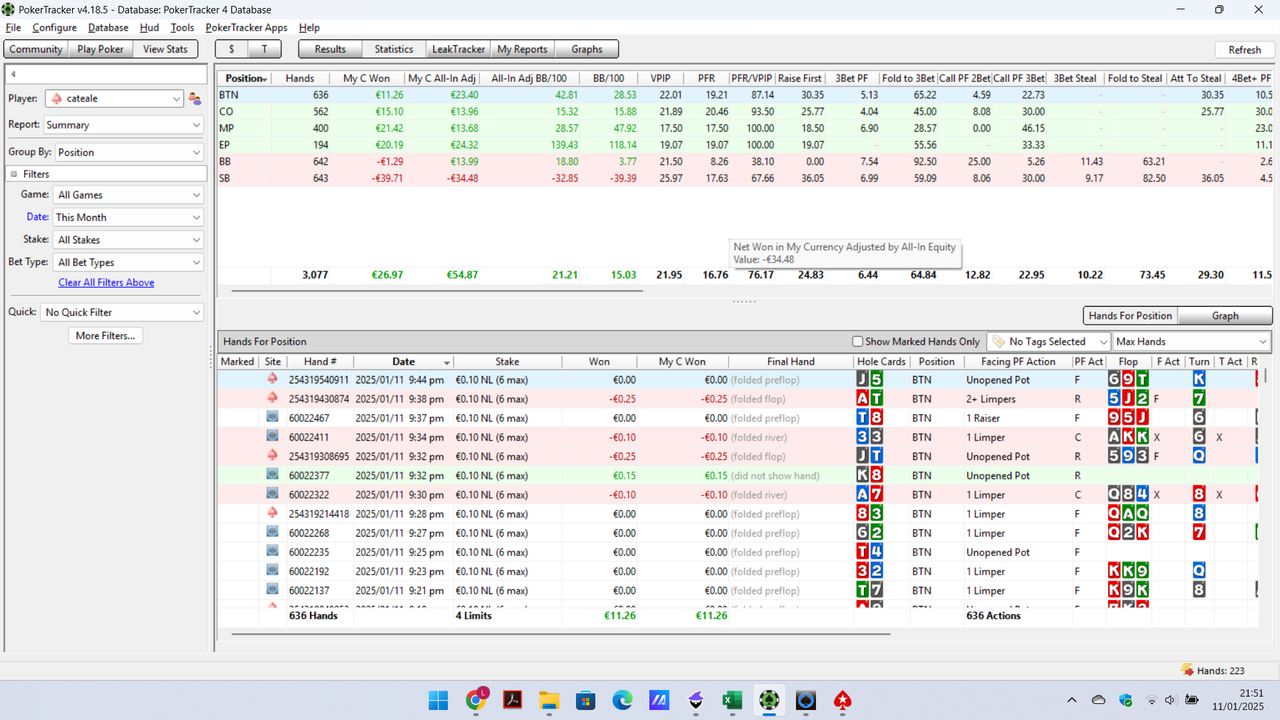Open Windows Start menu

pyautogui.click(x=438, y=701)
